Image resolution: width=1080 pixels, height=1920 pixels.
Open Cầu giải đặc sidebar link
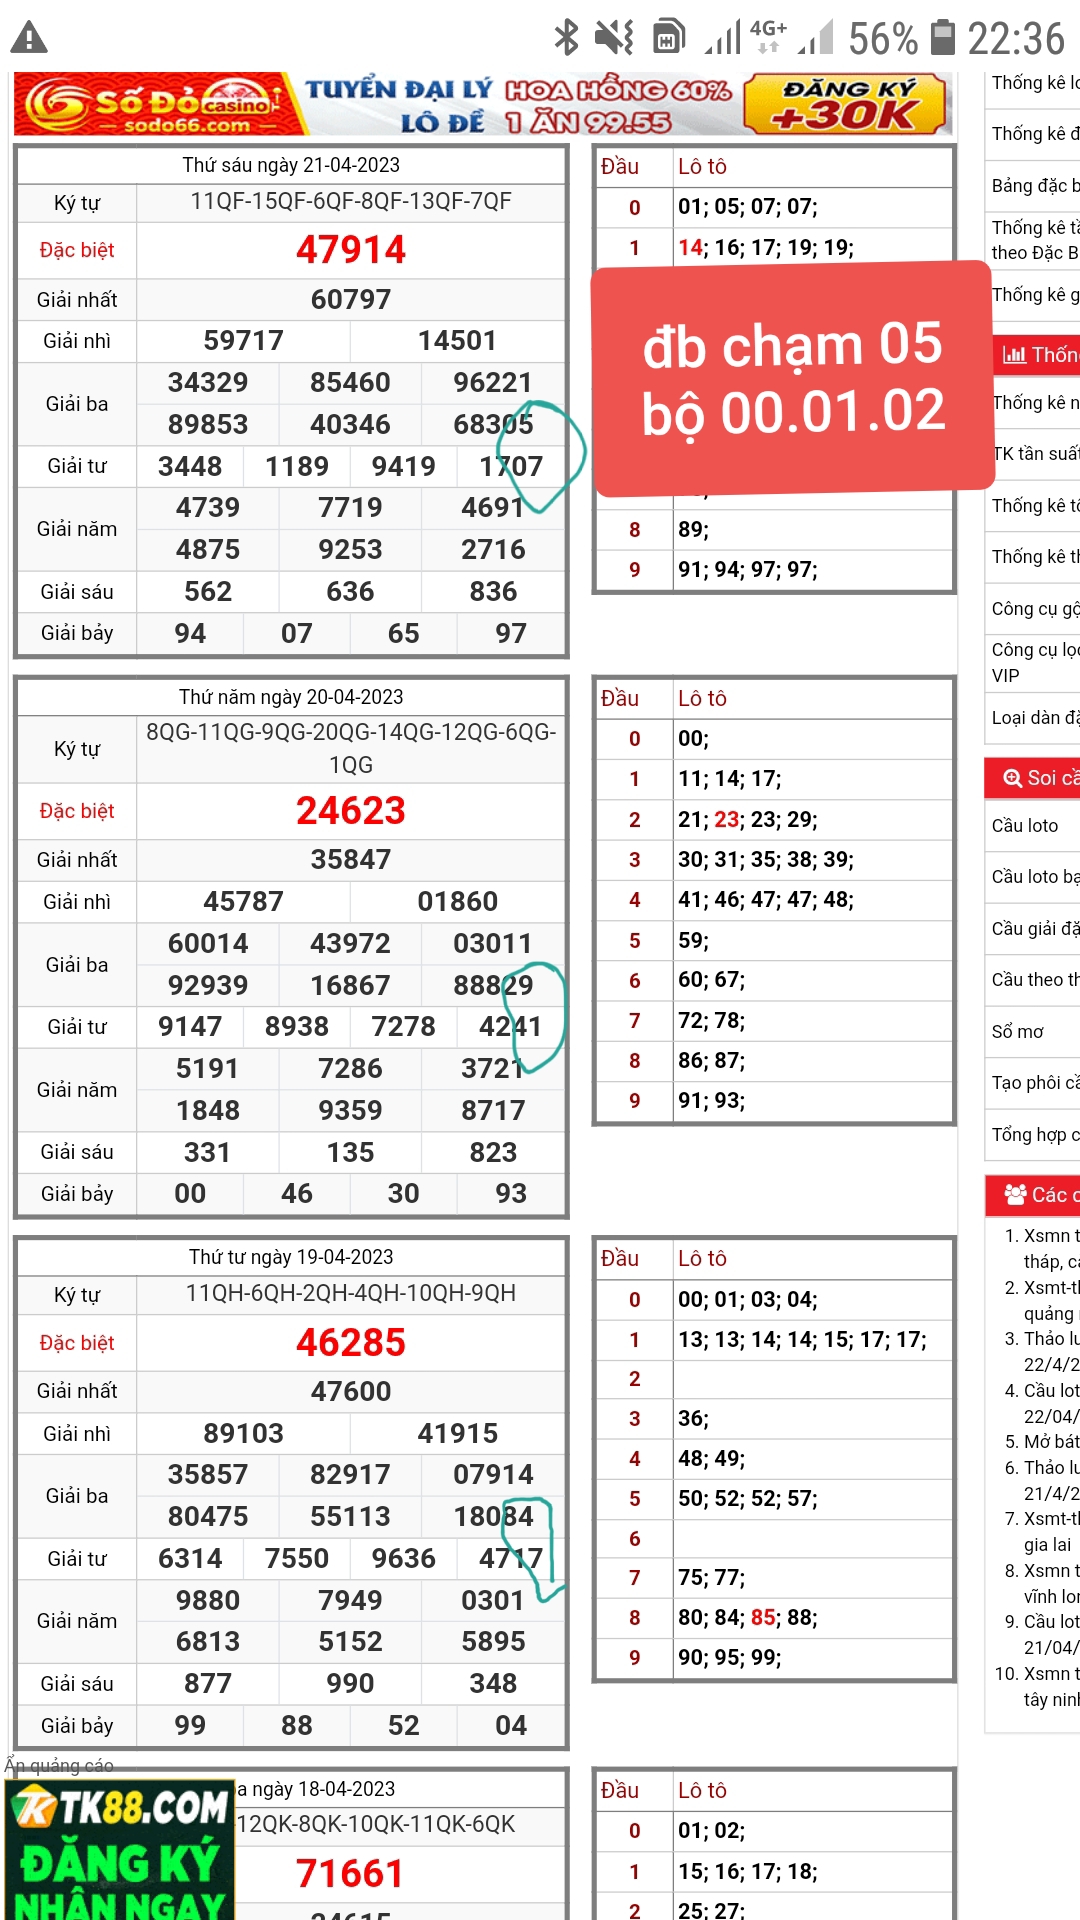1034,929
